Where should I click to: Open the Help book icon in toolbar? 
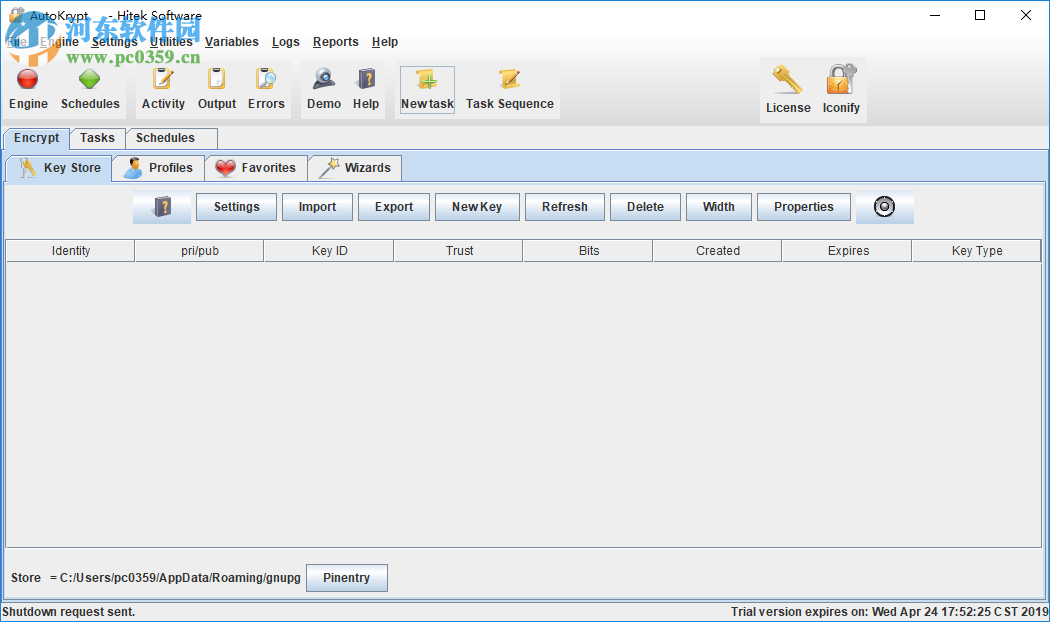pos(366,79)
